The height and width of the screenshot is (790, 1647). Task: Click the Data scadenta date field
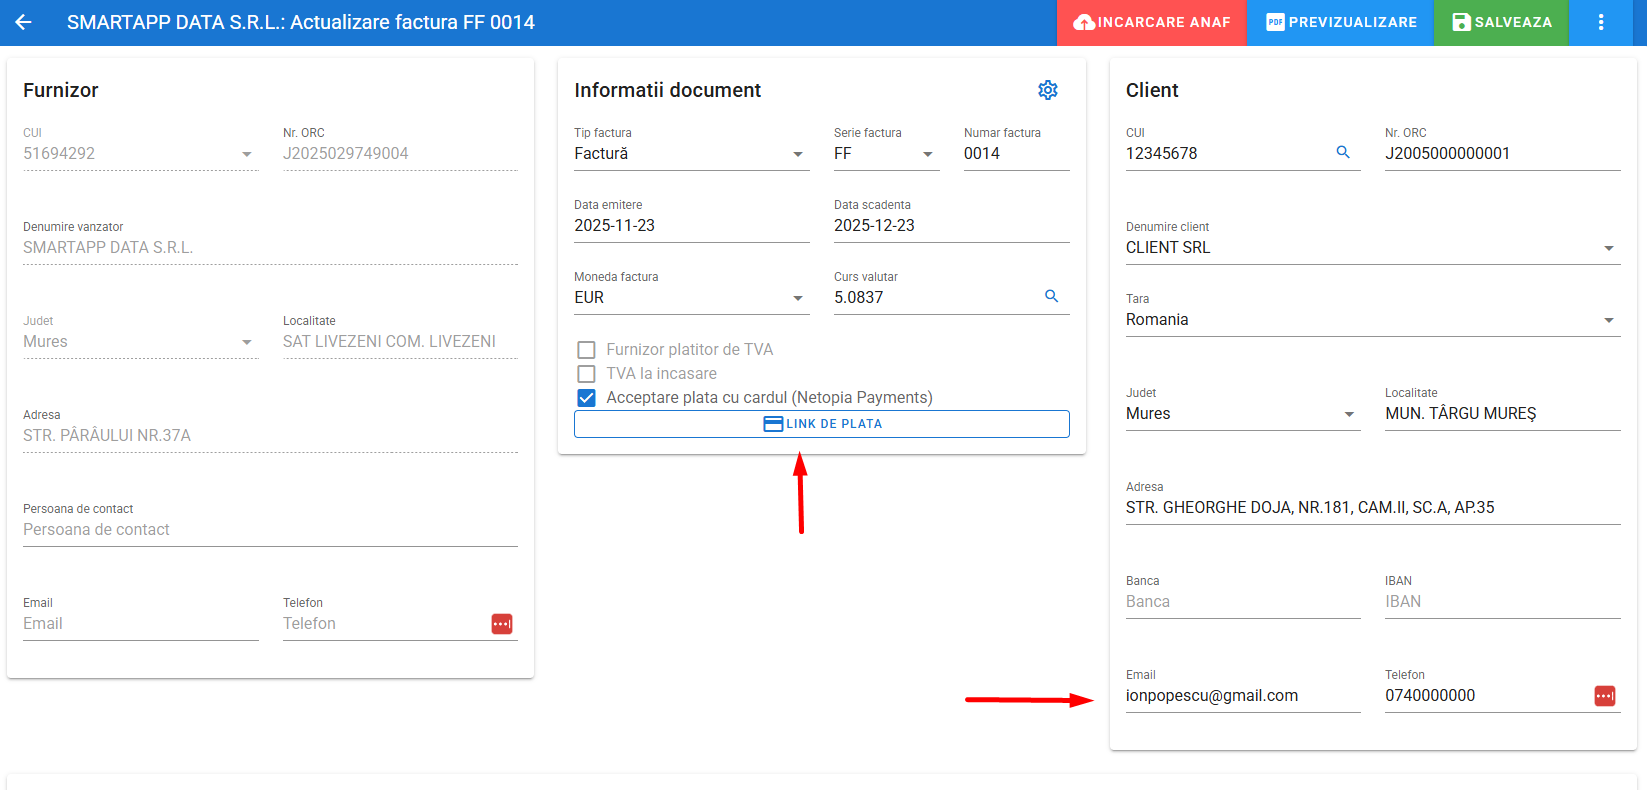coord(951,226)
